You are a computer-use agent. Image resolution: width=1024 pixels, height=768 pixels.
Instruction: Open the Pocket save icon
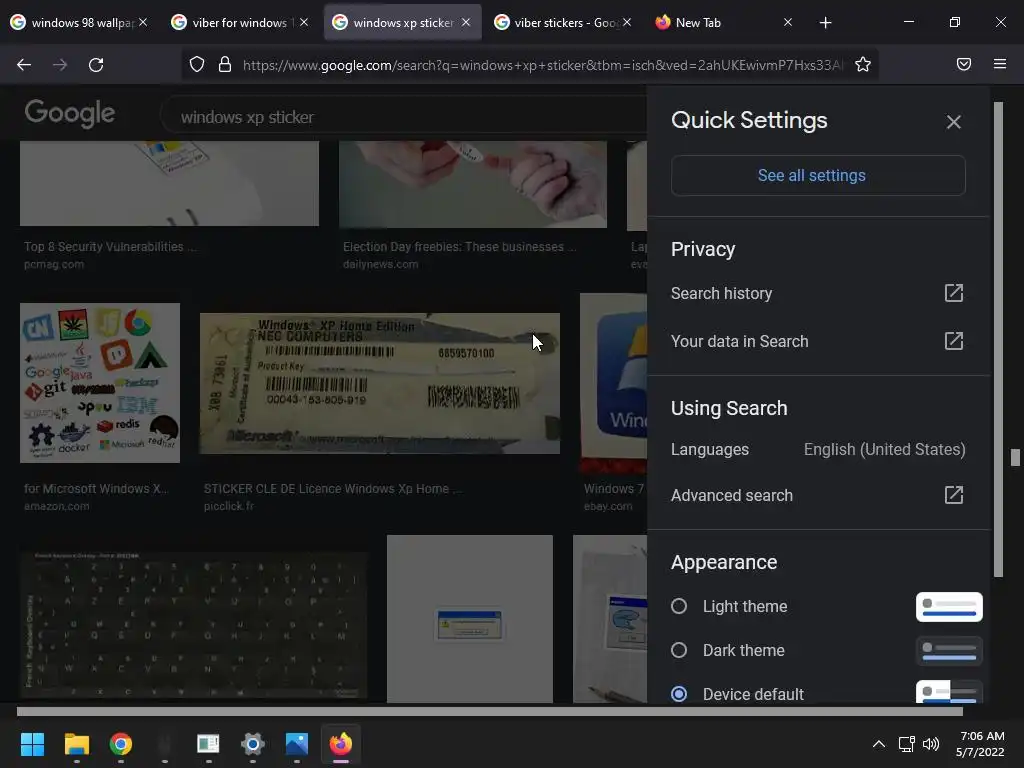tap(963, 64)
